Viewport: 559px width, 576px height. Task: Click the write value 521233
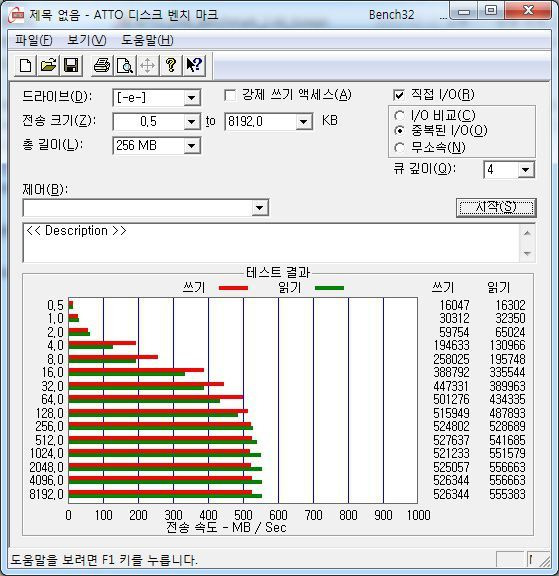pyautogui.click(x=451, y=453)
